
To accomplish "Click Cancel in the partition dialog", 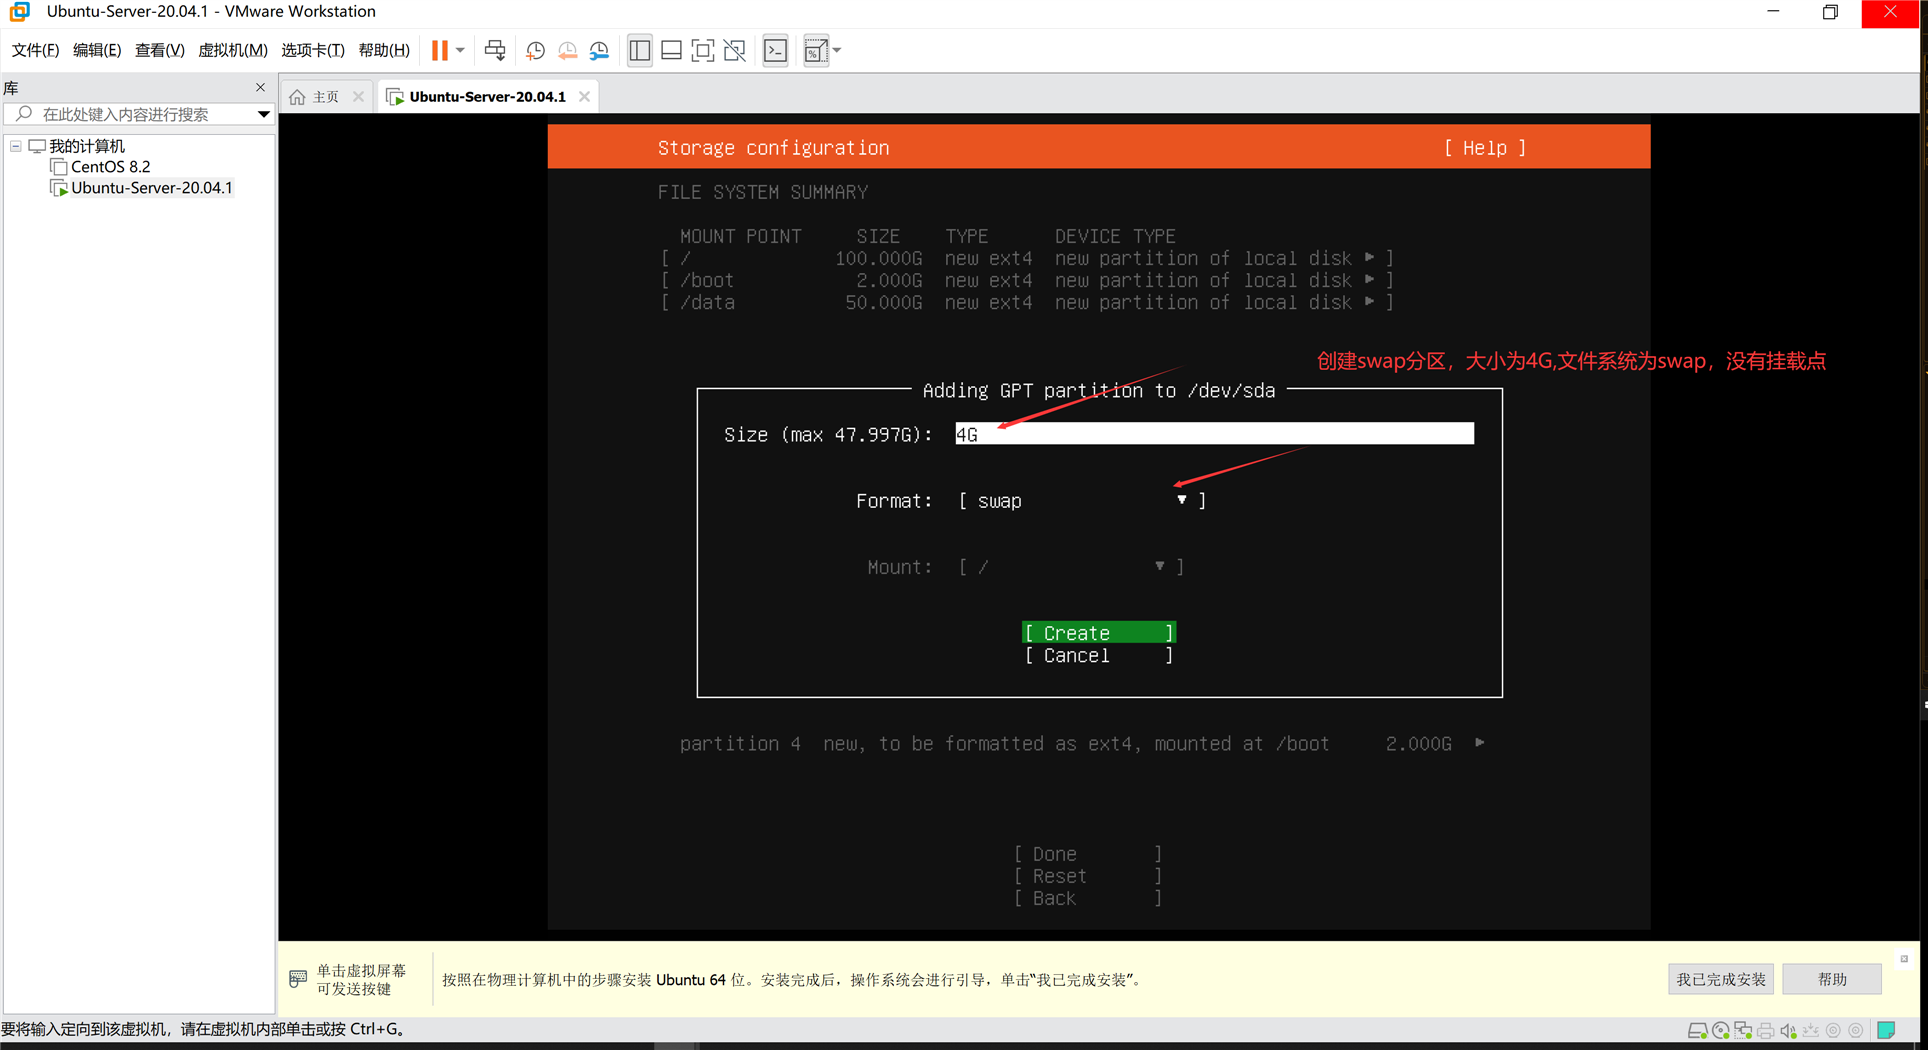I will [x=1099, y=656].
